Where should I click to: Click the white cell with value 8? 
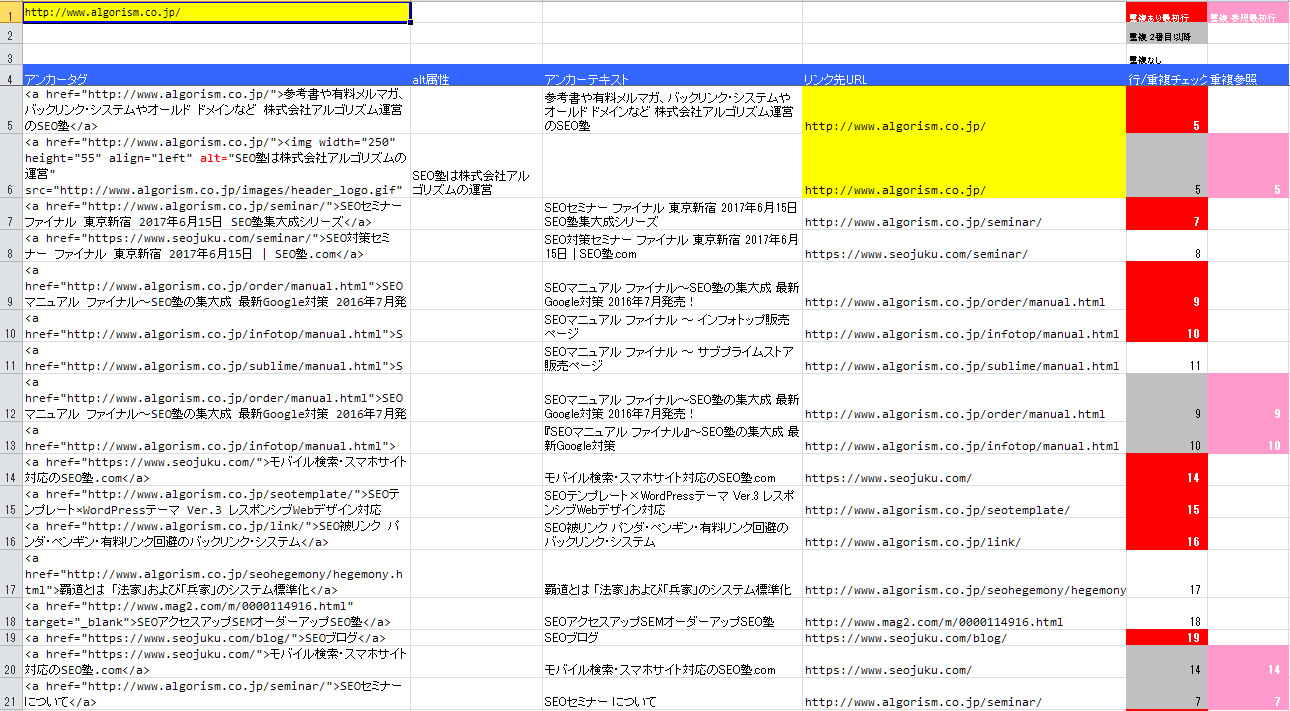1167,246
